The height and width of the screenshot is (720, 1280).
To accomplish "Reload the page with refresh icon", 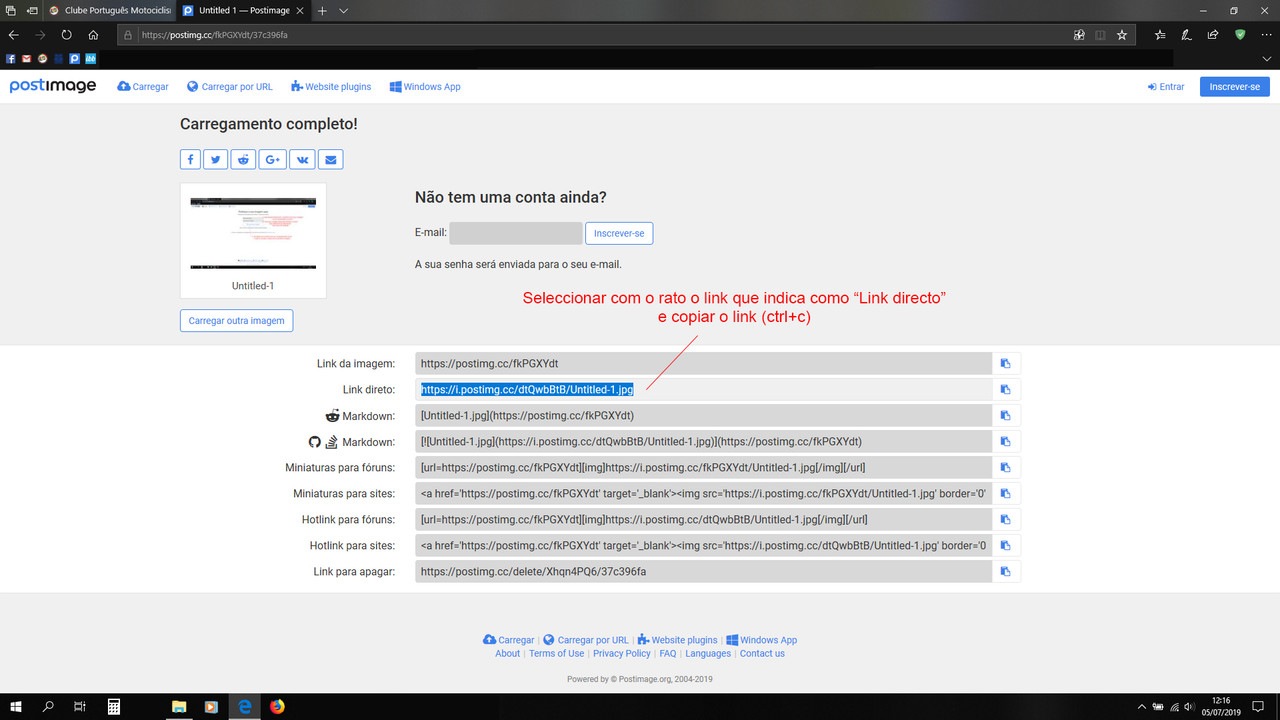I will pos(67,34).
